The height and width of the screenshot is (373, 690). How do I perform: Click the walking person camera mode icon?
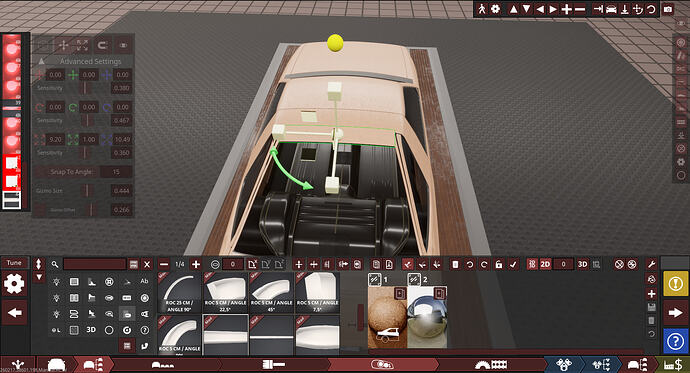point(482,9)
